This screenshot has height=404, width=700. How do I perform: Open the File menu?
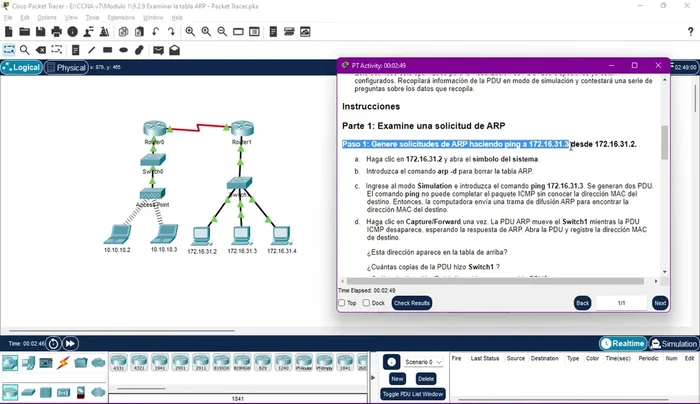click(8, 17)
